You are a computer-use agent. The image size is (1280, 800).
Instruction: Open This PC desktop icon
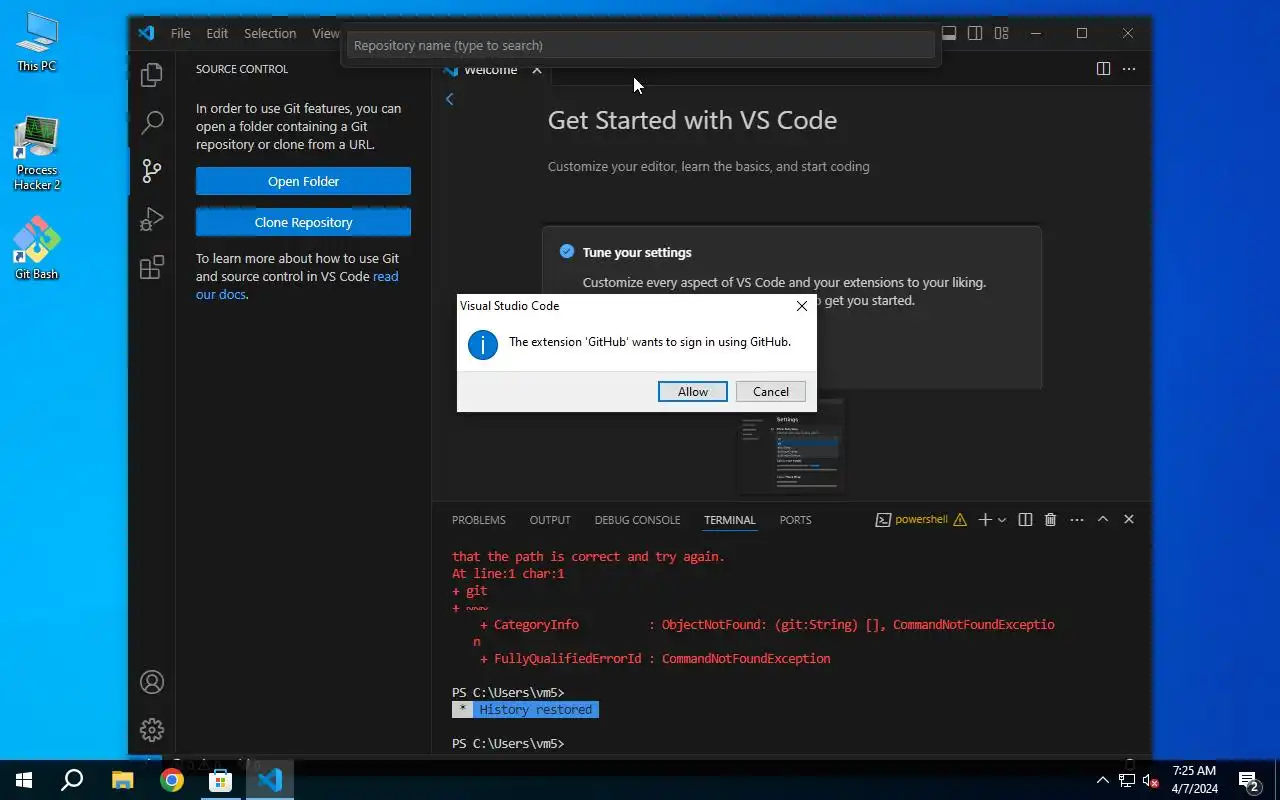[37, 43]
